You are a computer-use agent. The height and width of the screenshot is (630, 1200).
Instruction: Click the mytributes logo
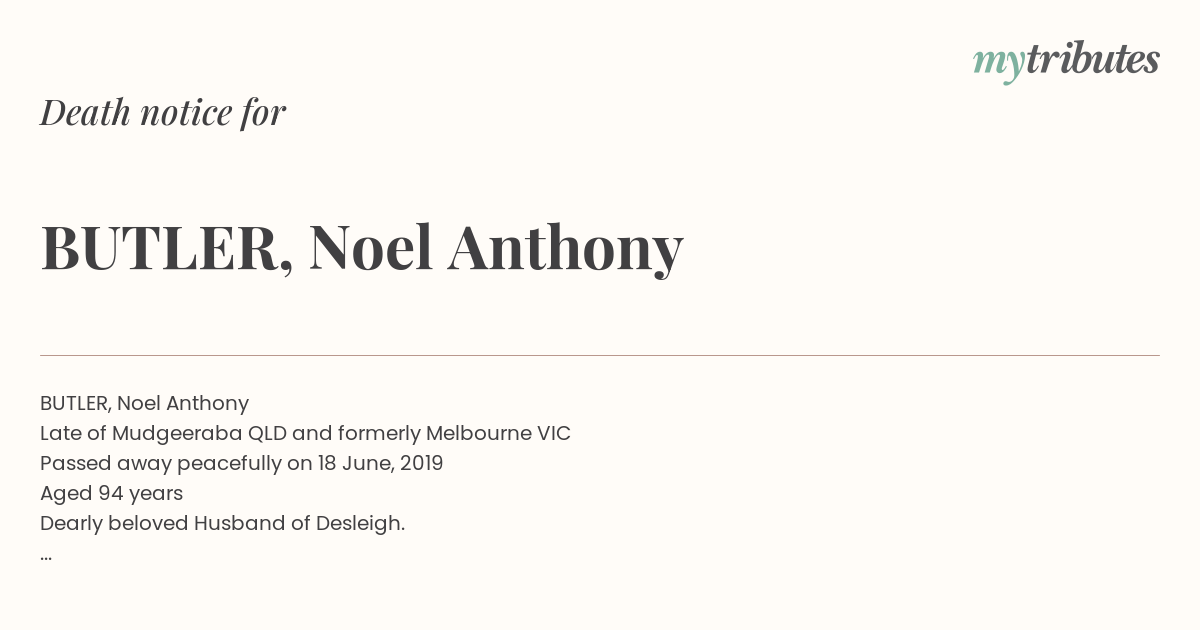pos(1066,62)
